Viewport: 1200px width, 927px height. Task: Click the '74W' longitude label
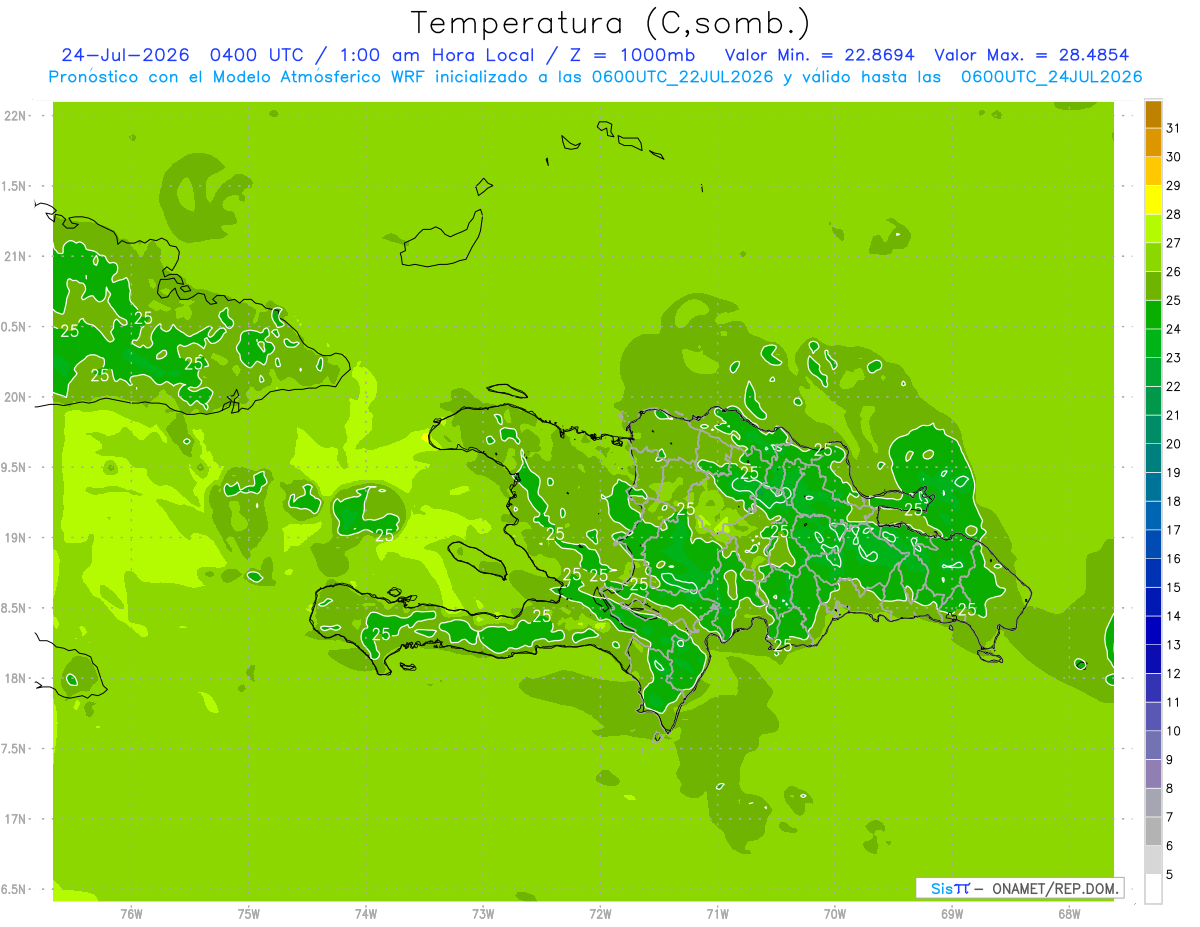(x=366, y=914)
